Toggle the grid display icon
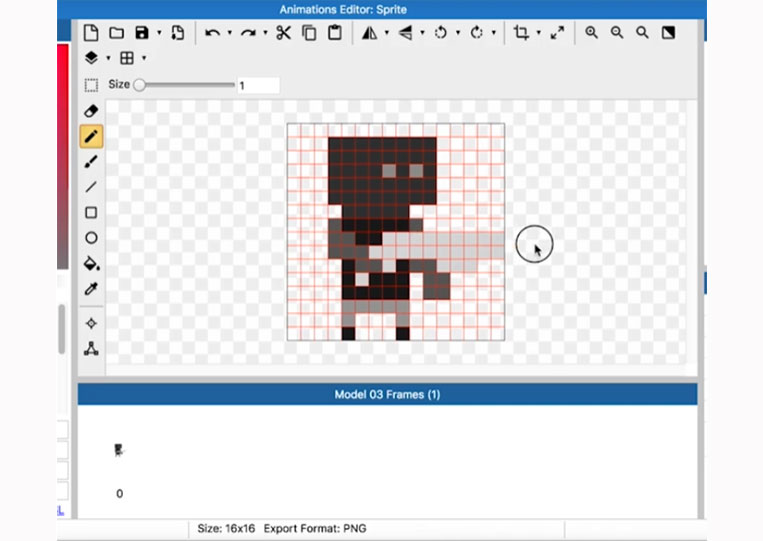This screenshot has width=763, height=541. [x=127, y=58]
